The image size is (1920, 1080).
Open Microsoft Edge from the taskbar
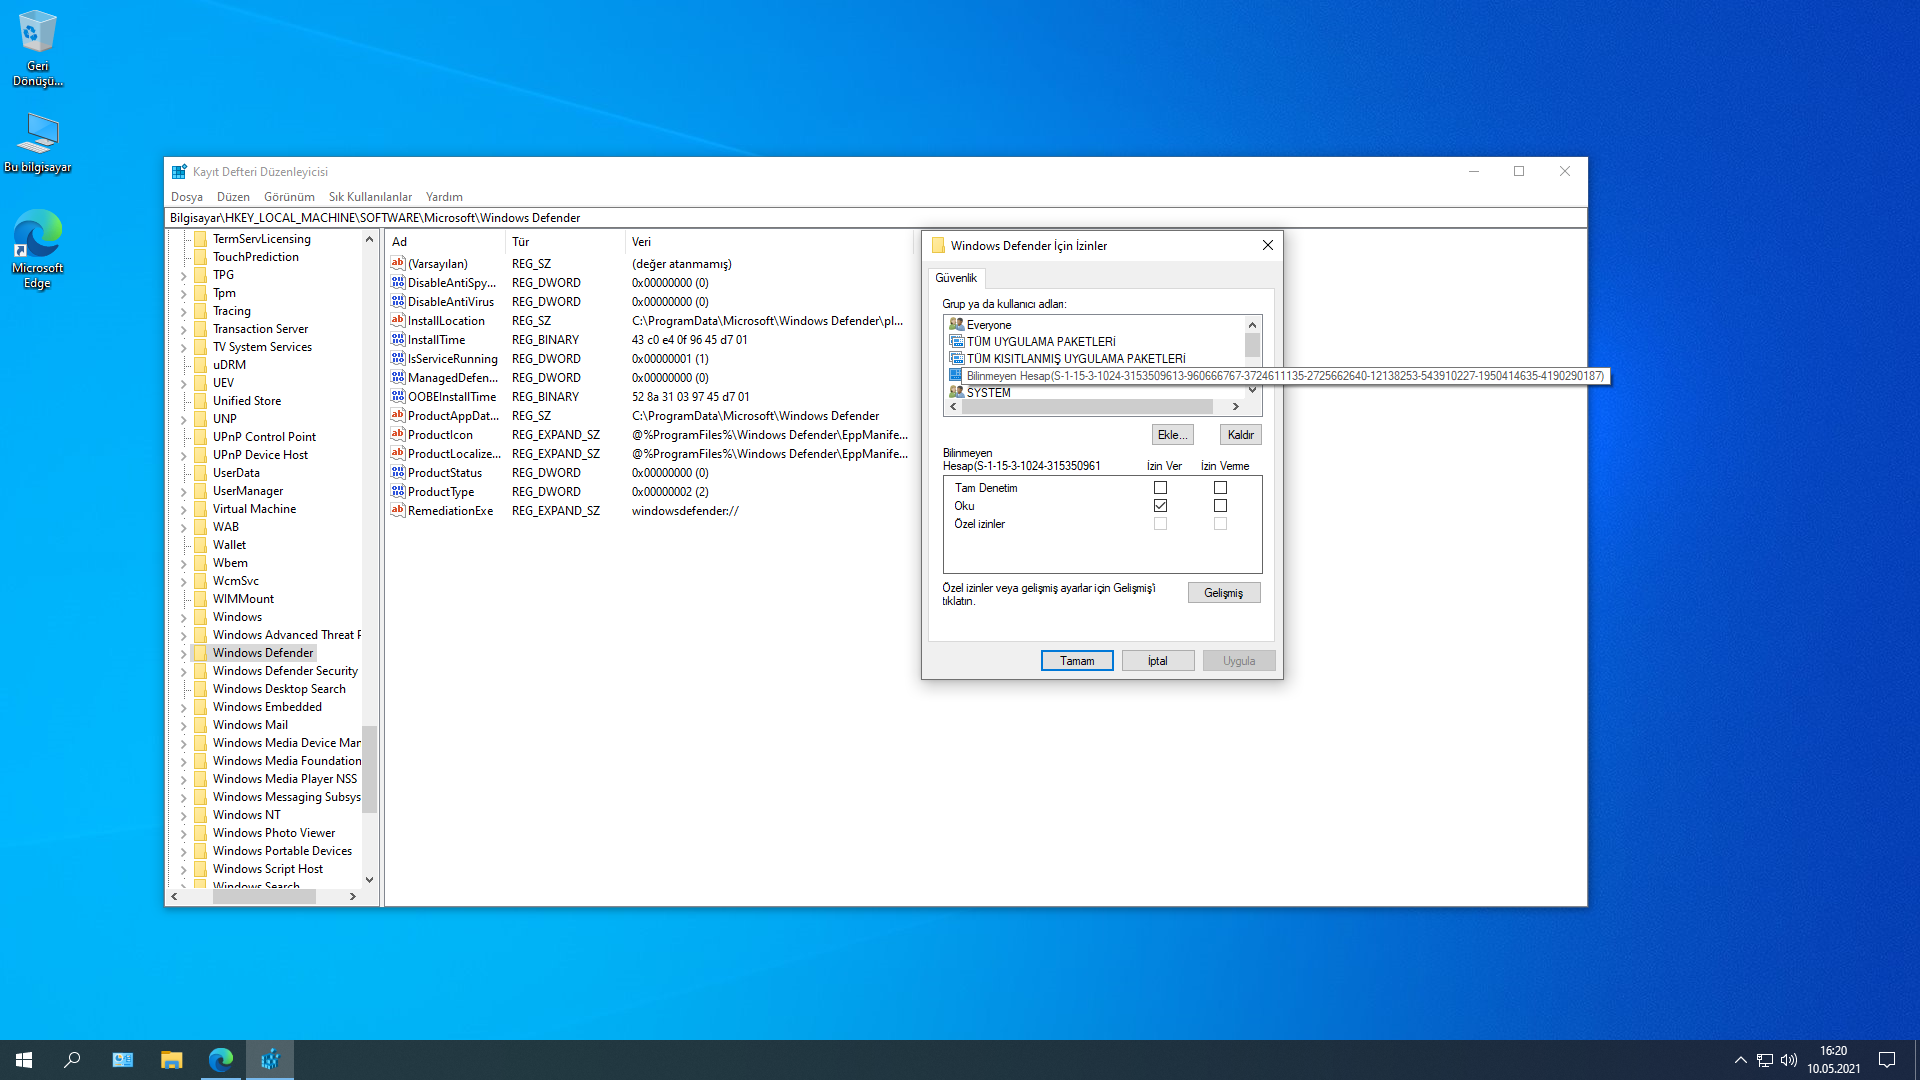pos(221,1060)
